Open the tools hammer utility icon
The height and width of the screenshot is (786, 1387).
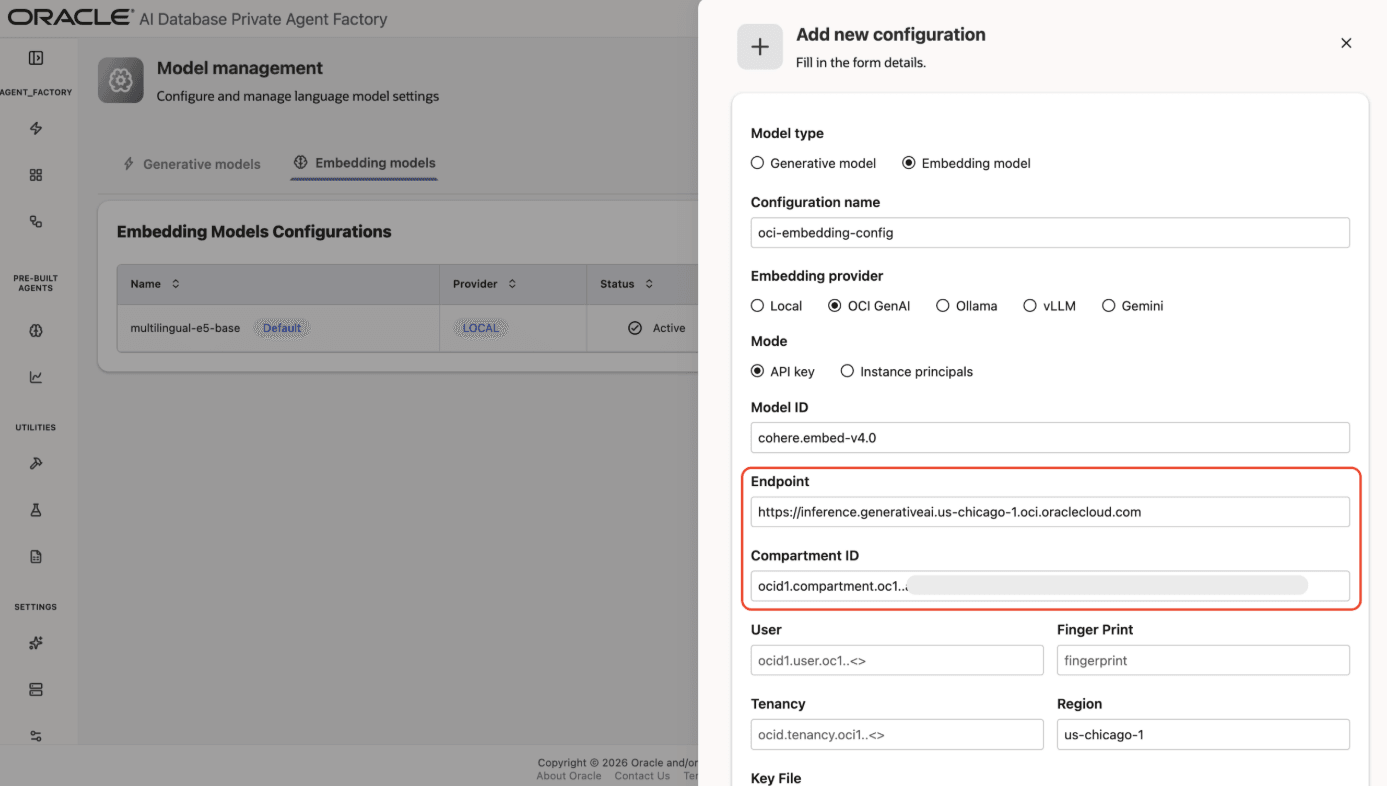(x=36, y=464)
